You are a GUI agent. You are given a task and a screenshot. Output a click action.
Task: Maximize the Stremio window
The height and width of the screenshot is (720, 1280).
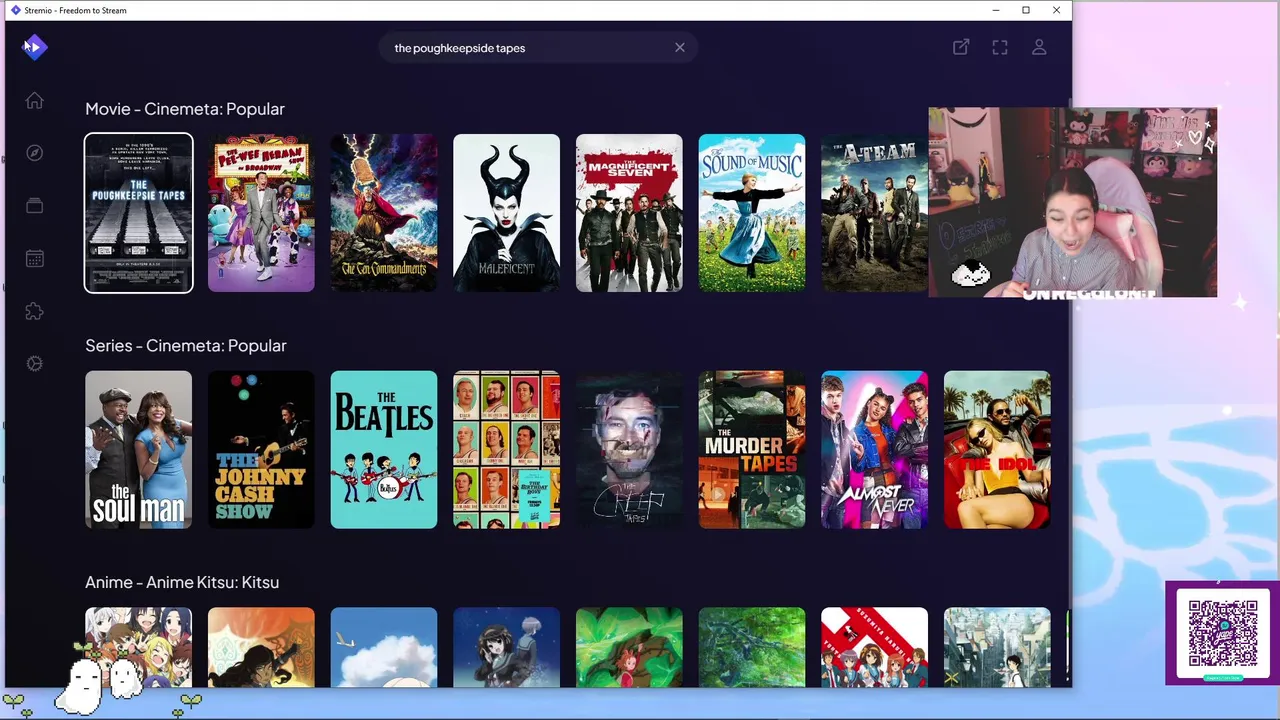(x=1026, y=10)
